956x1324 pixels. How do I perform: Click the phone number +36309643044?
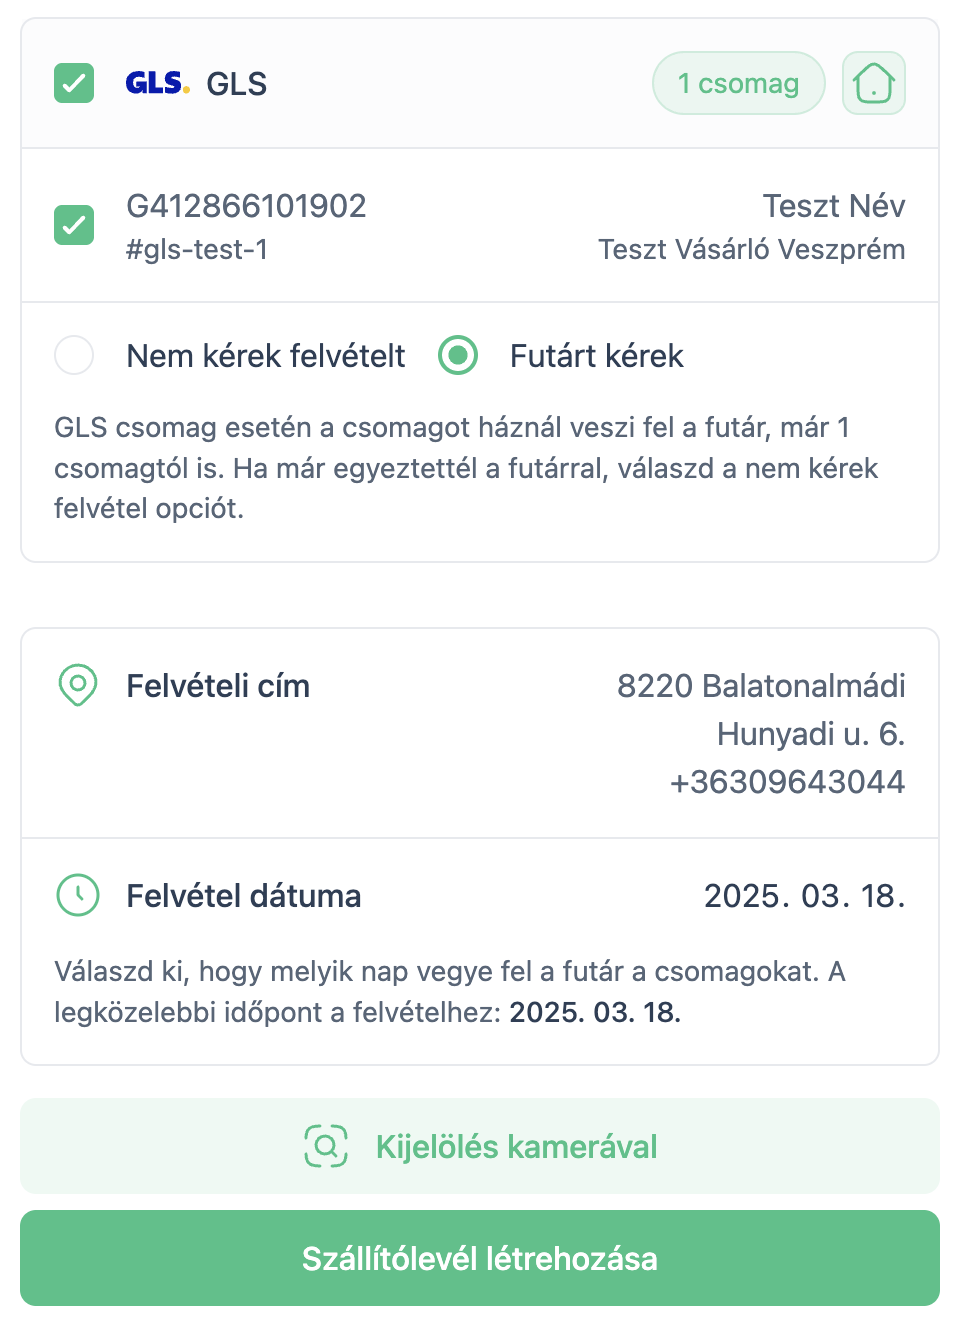coord(787,782)
